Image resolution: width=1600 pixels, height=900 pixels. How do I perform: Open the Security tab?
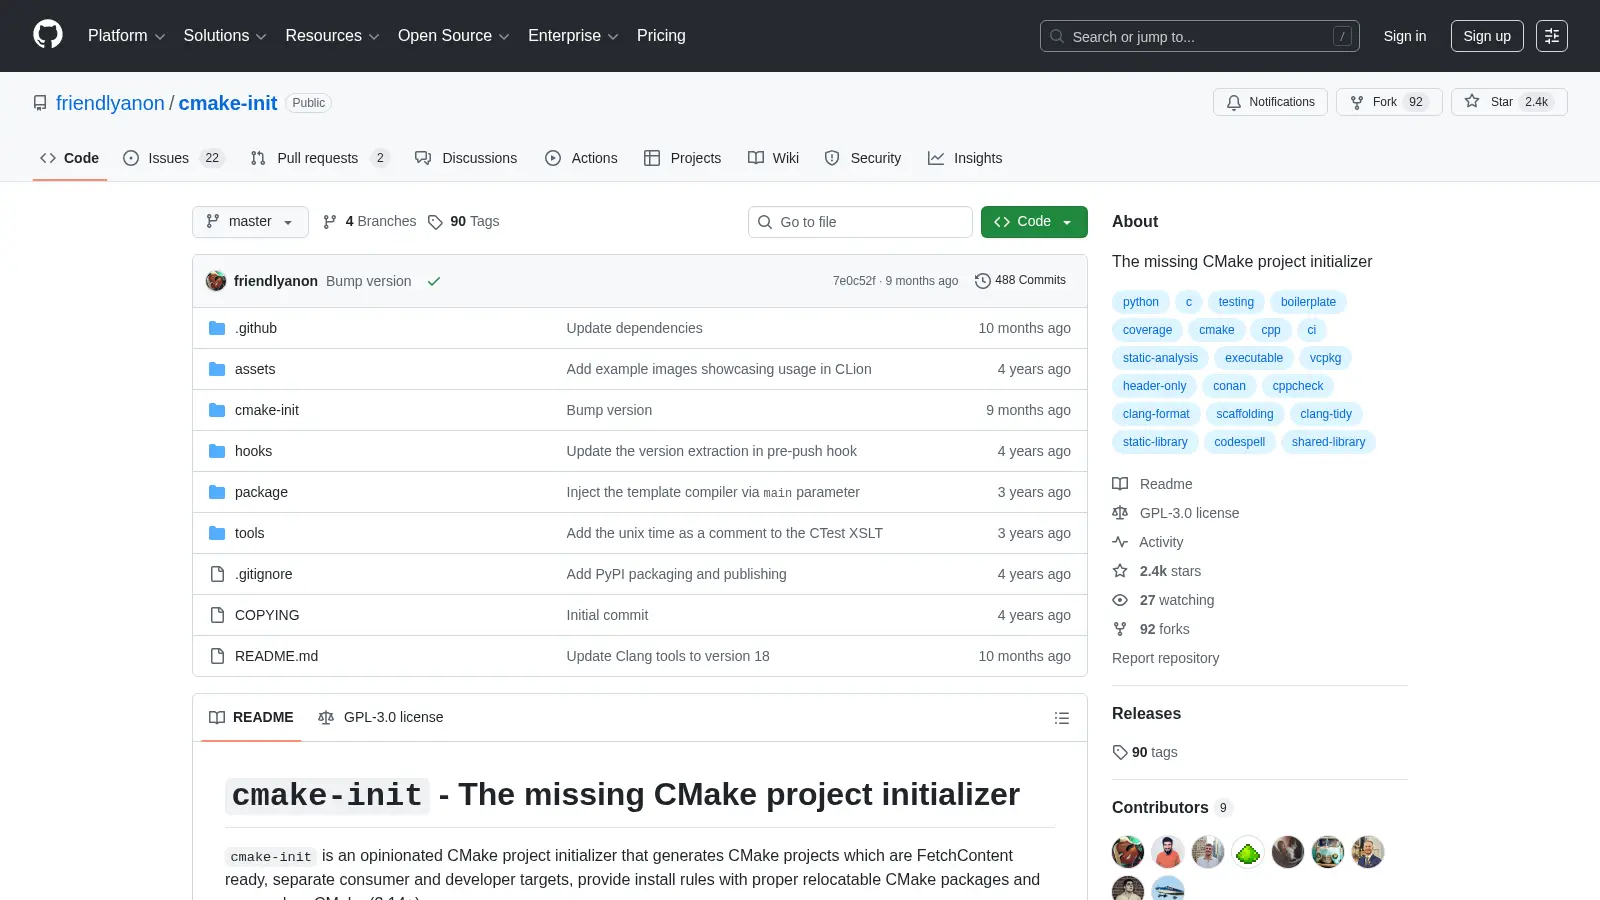863,158
